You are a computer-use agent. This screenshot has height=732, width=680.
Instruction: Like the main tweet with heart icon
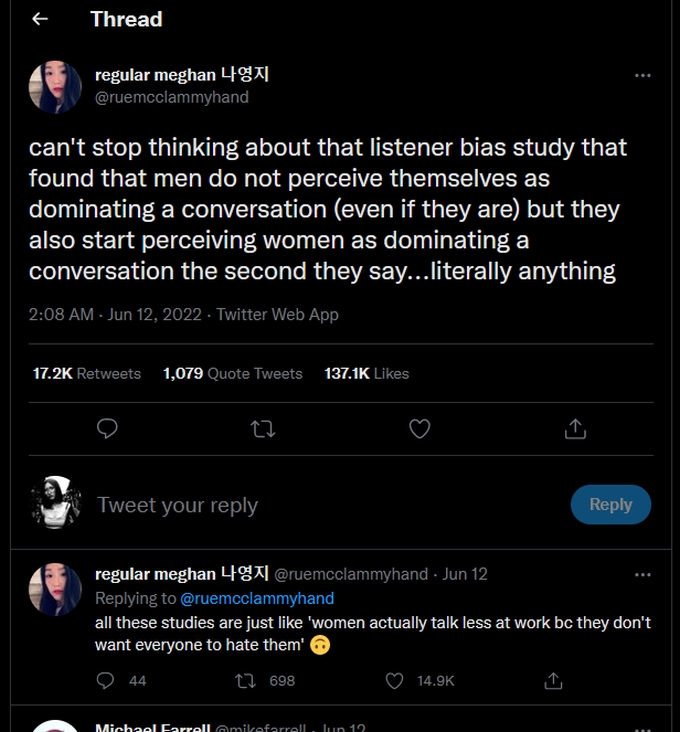click(x=420, y=429)
